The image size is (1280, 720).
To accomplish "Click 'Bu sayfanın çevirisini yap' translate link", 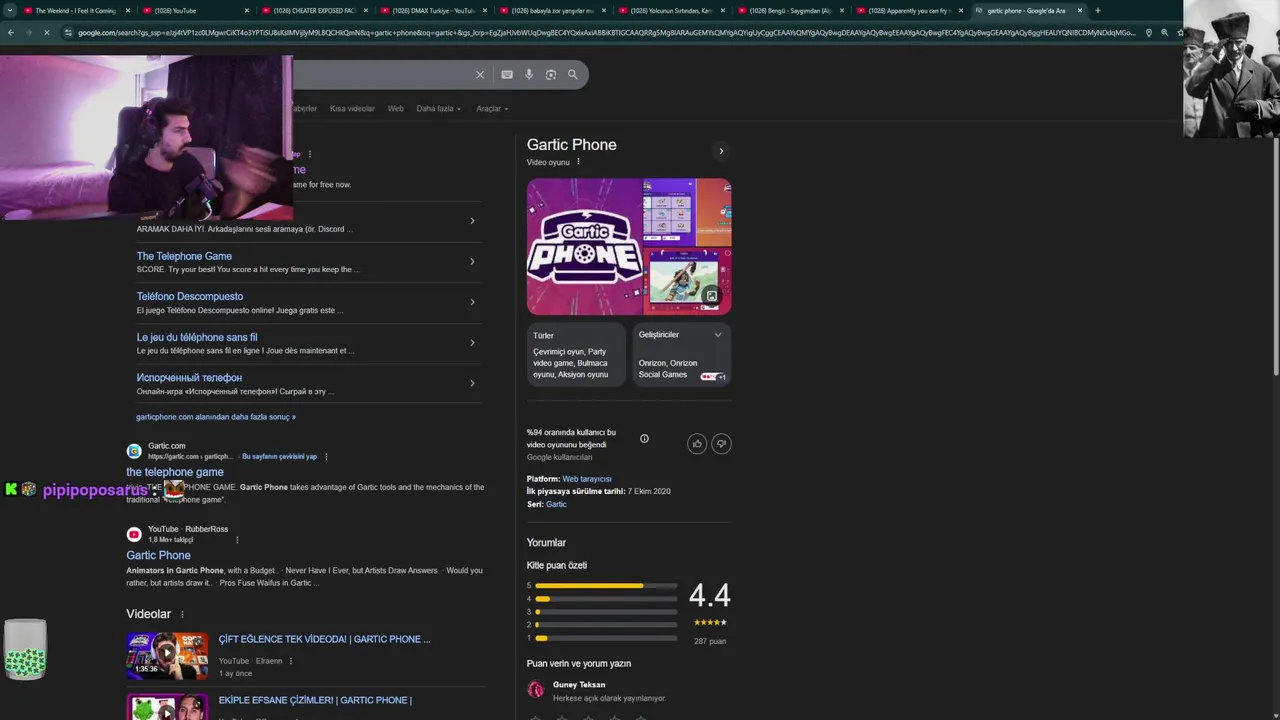I will point(279,457).
